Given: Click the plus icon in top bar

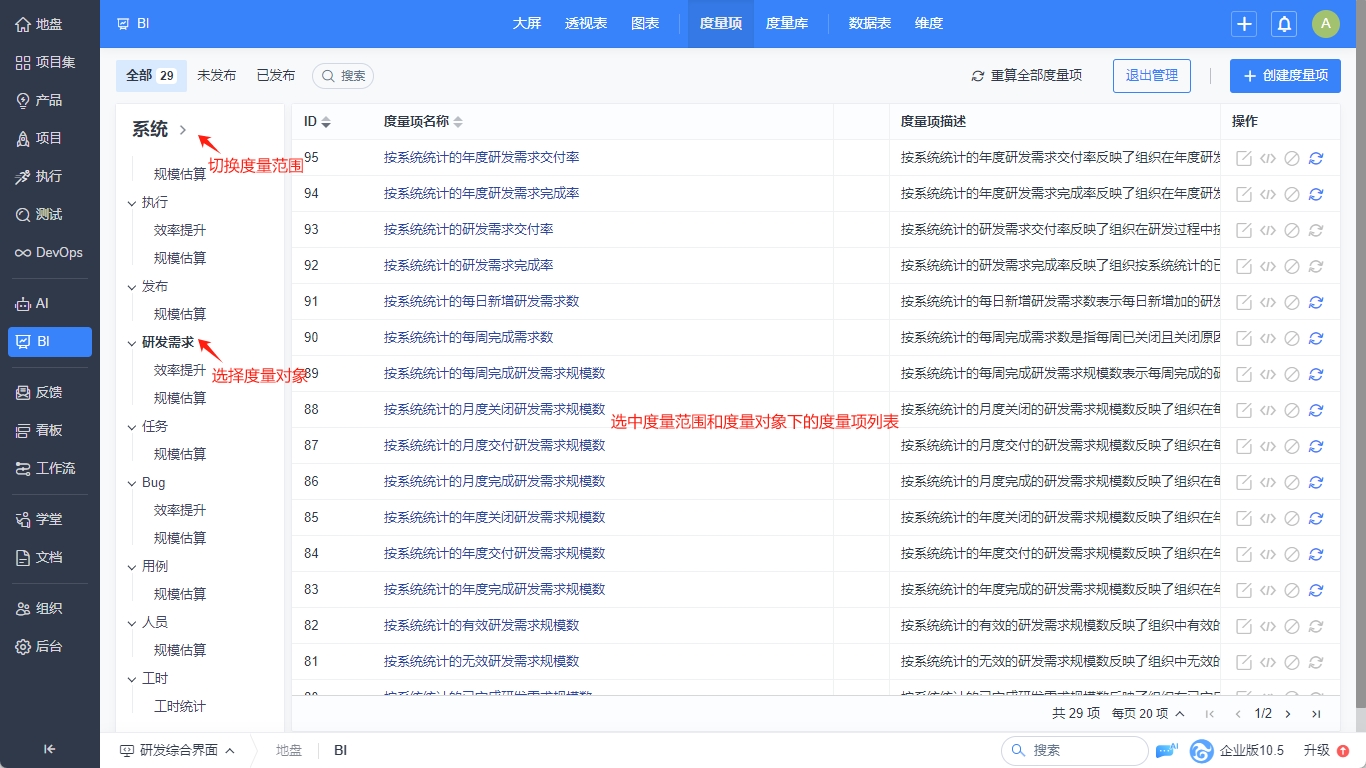Looking at the screenshot, I should (1244, 24).
